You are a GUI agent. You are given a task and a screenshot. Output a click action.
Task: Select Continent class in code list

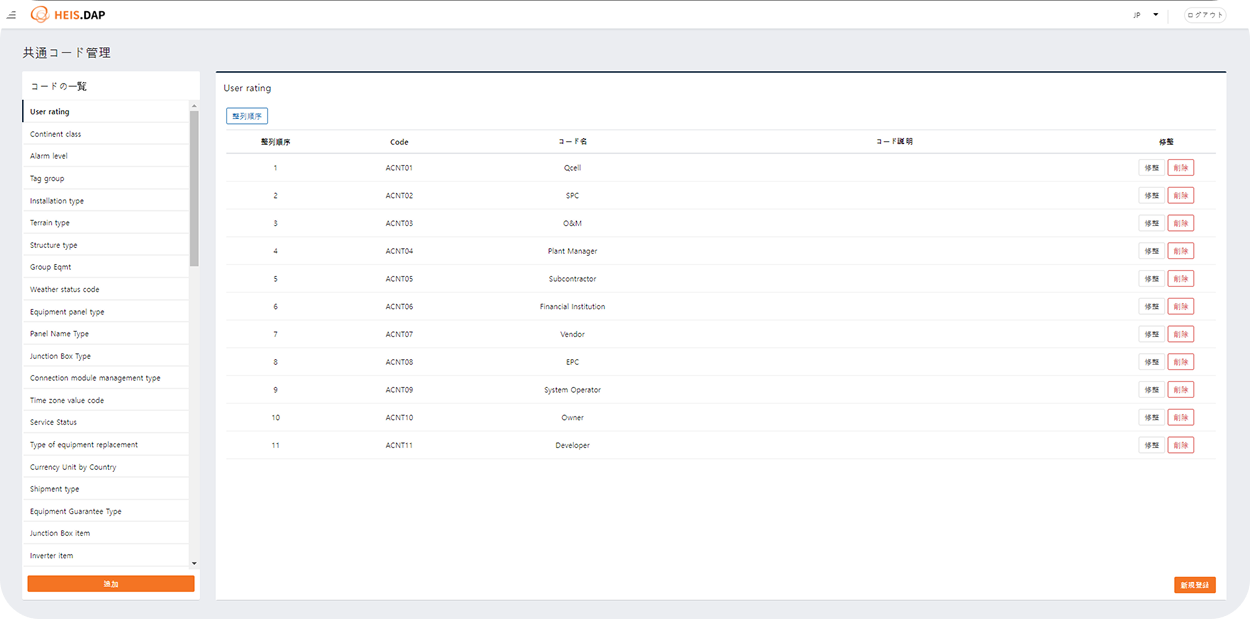(56, 134)
